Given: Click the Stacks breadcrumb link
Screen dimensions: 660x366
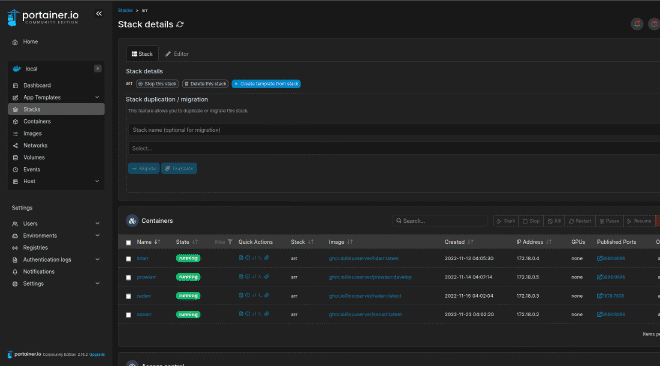Looking at the screenshot, I should click(125, 10).
